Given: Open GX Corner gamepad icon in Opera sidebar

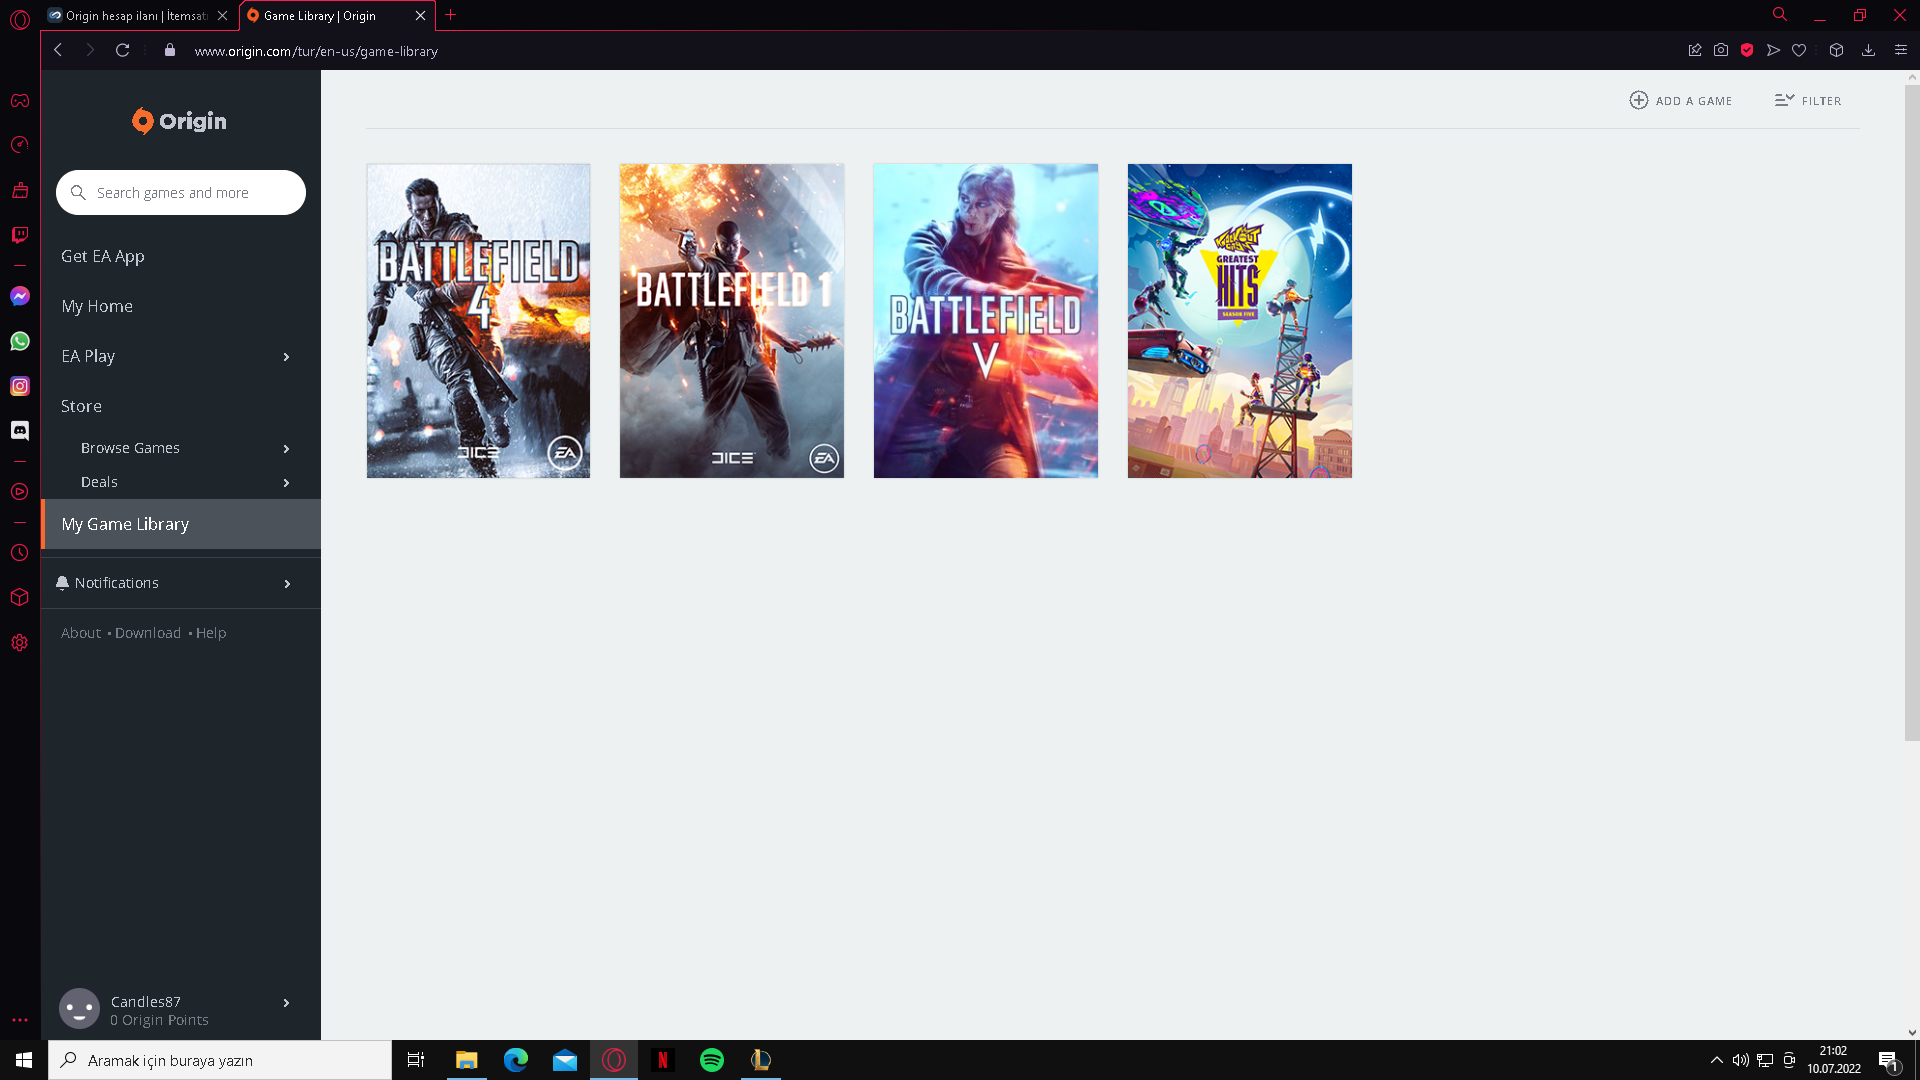Looking at the screenshot, I should coord(20,100).
